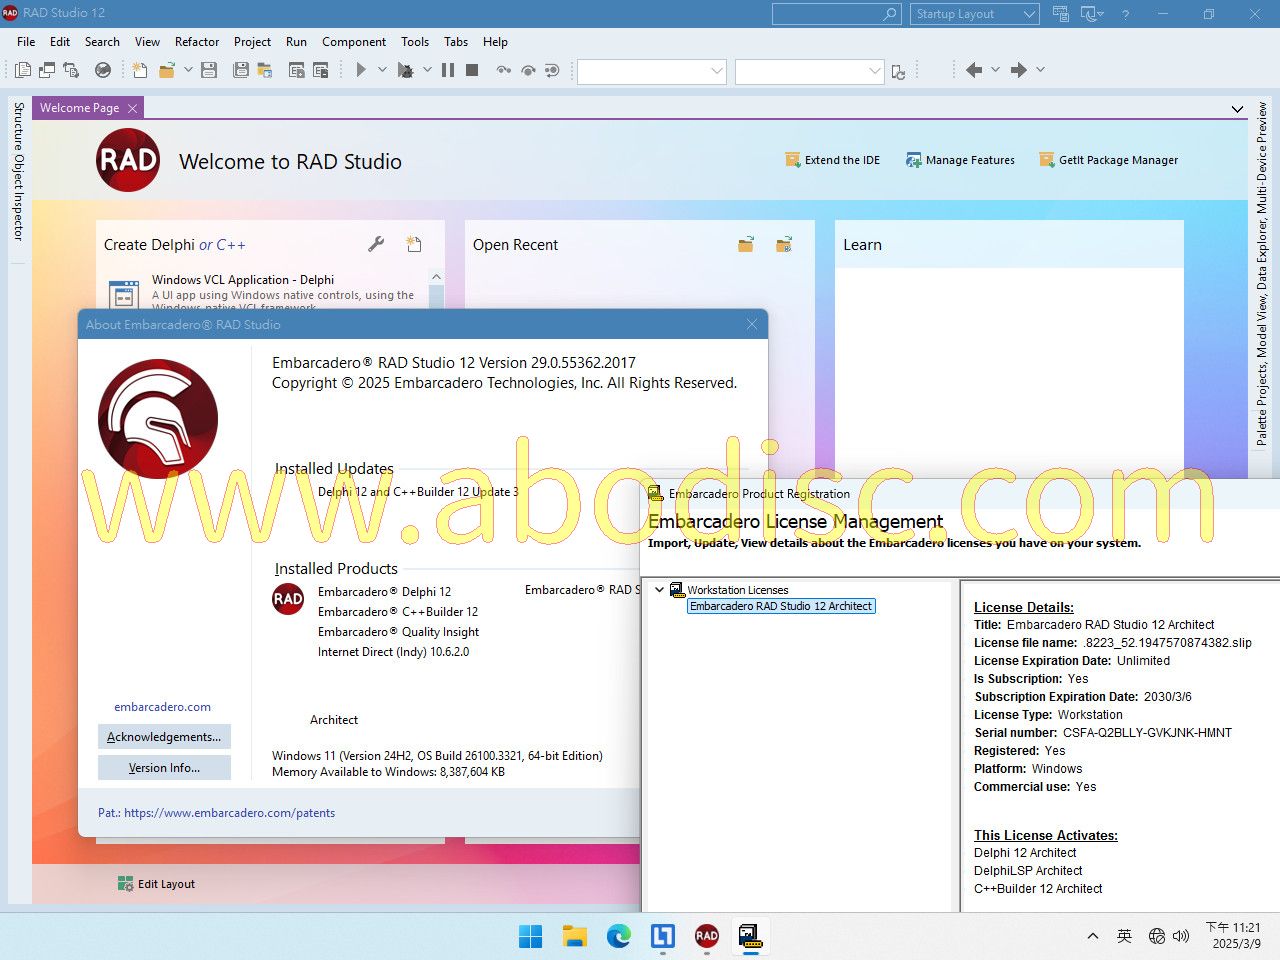Click Manage Features link
Viewport: 1280px width, 960px height.
point(960,160)
